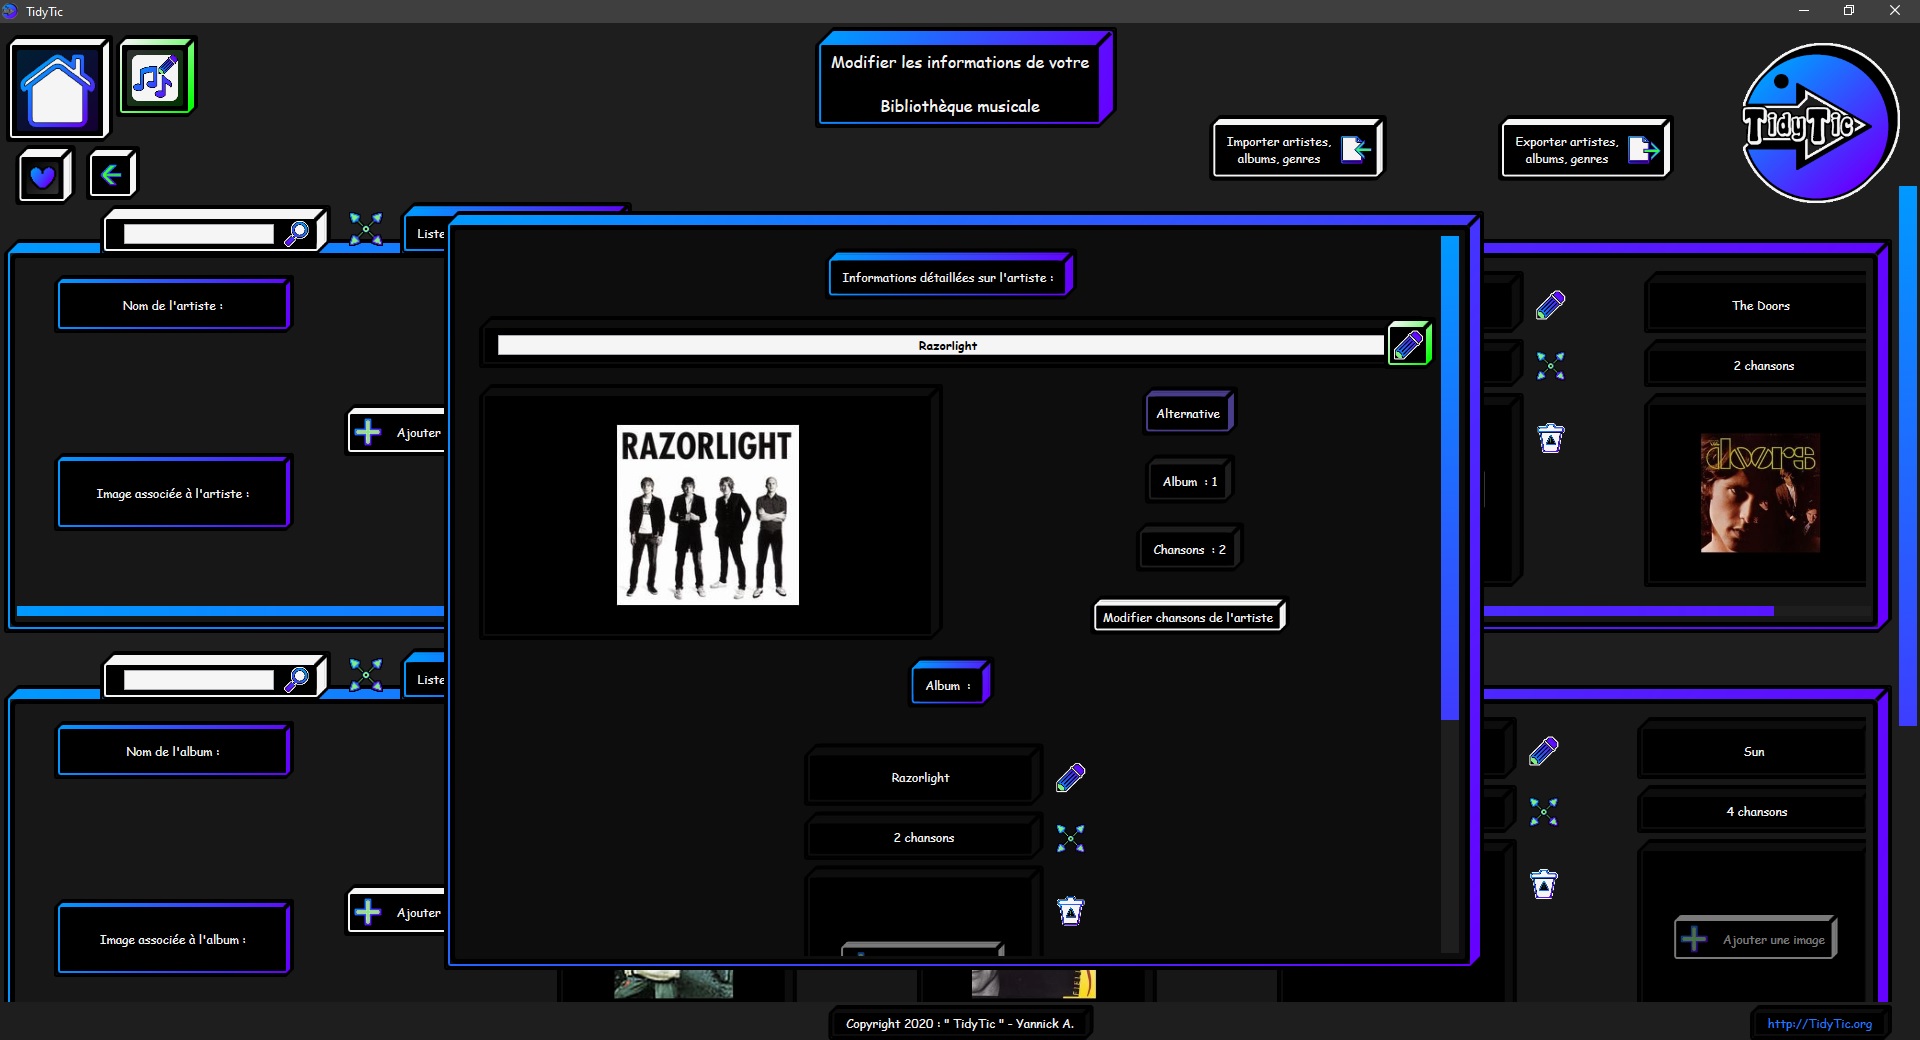Click the album search input field
The height and width of the screenshot is (1040, 1920).
(x=198, y=680)
